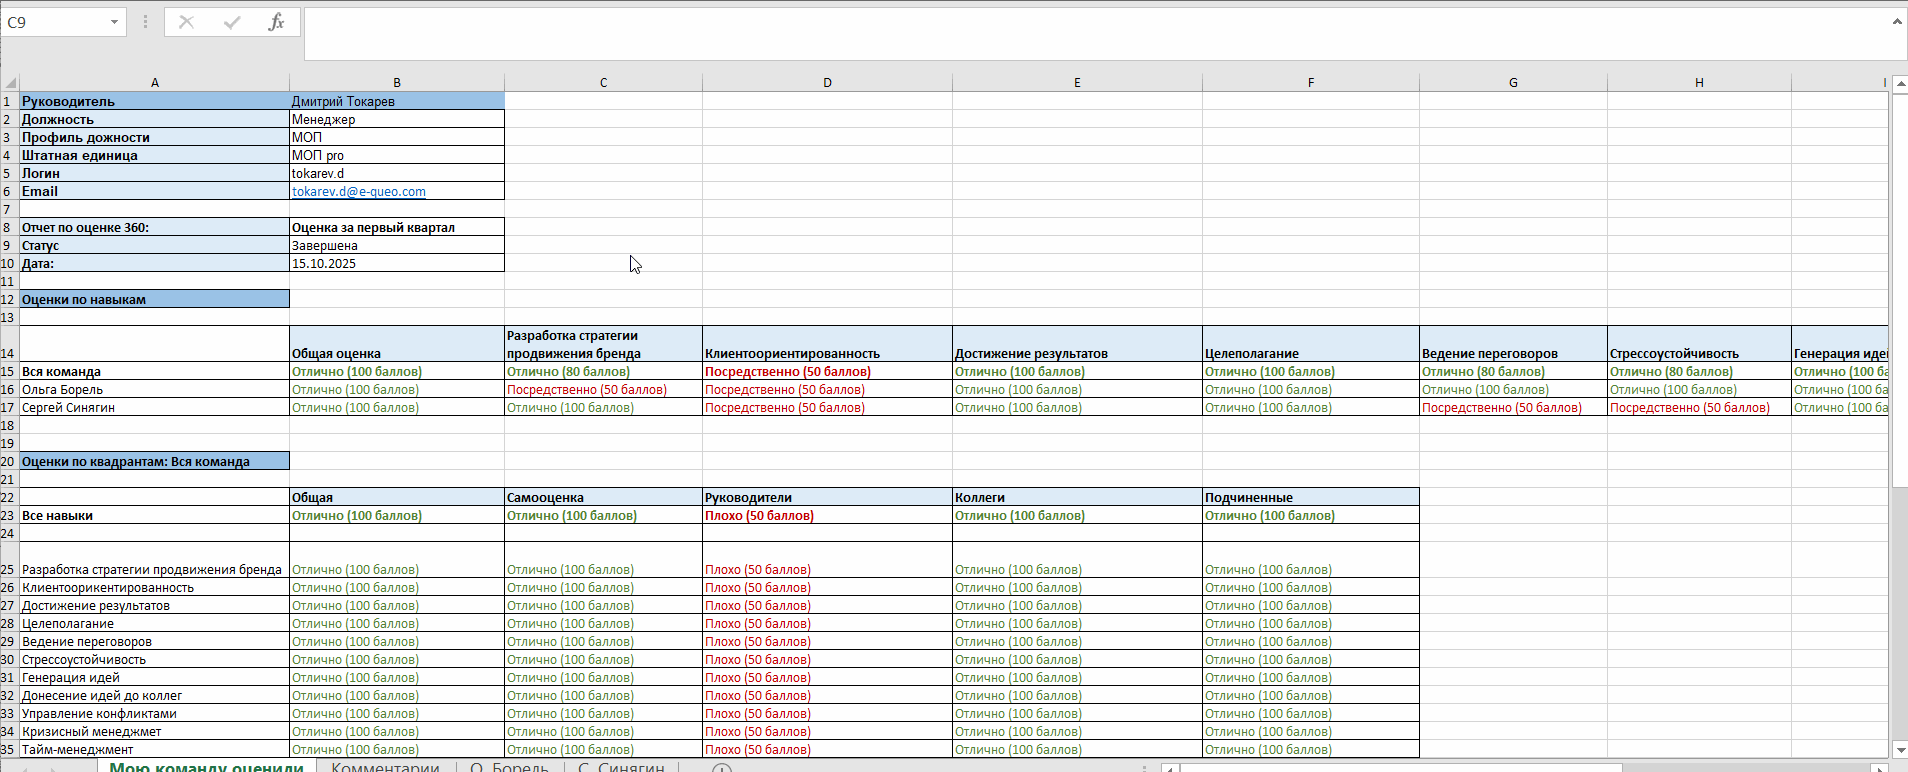The height and width of the screenshot is (772, 1908).
Task: Click the Достижение результатов heading cell
Action: tap(1077, 344)
